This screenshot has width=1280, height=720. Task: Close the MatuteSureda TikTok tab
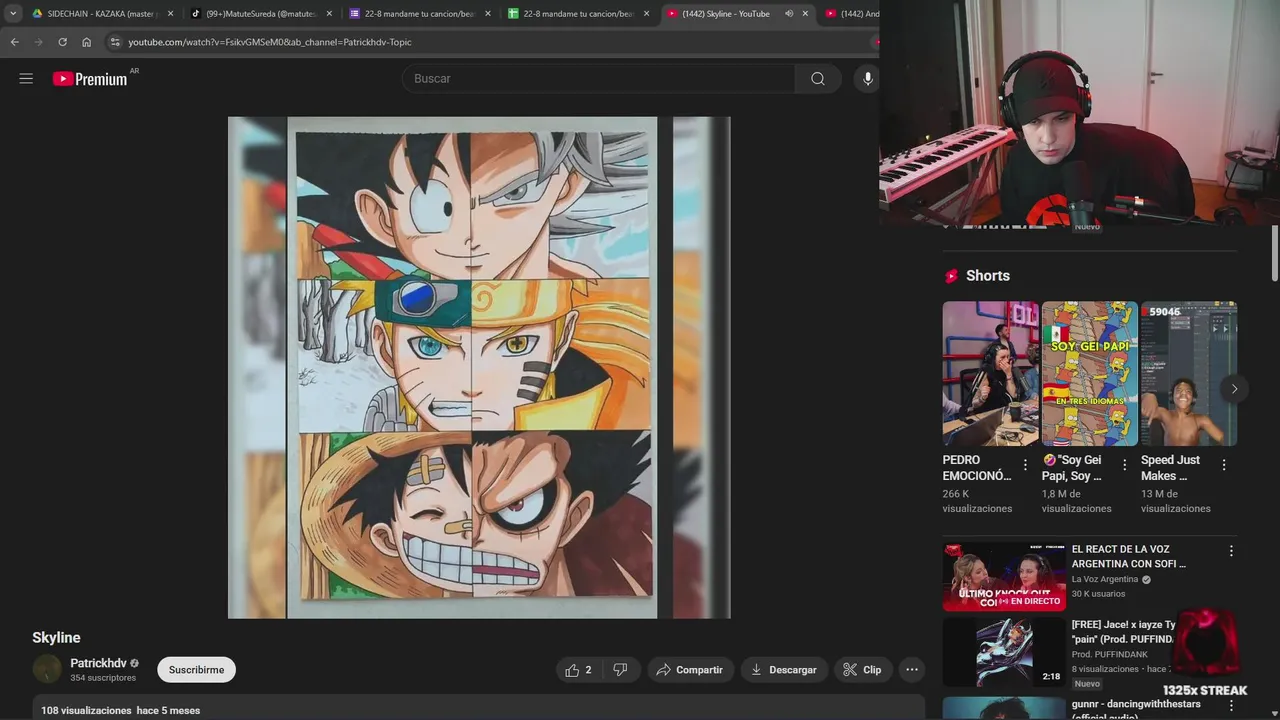point(329,14)
